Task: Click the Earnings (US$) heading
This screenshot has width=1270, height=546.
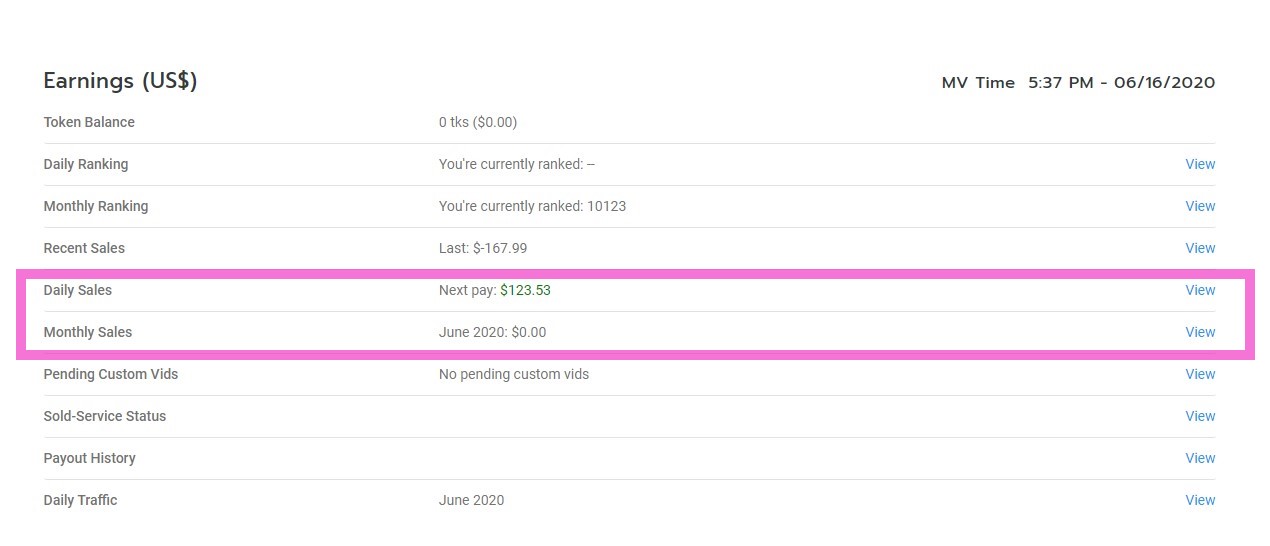Action: point(120,81)
